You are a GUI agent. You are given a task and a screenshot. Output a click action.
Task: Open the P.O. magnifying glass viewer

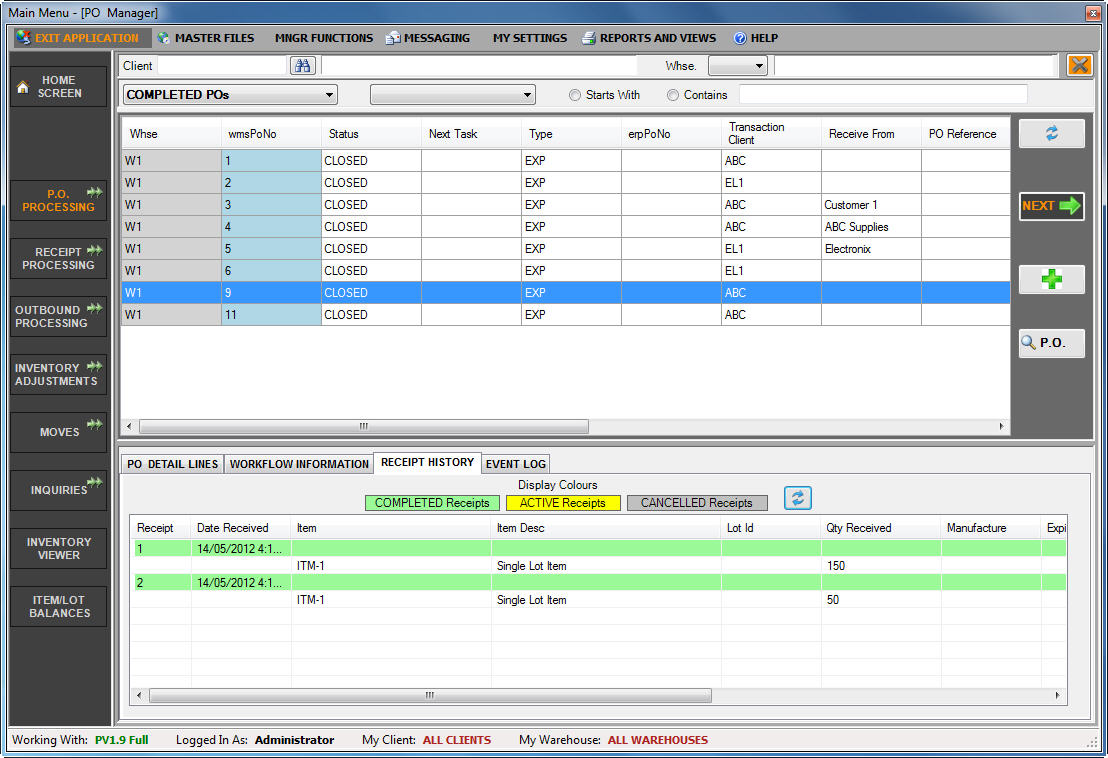click(1051, 343)
